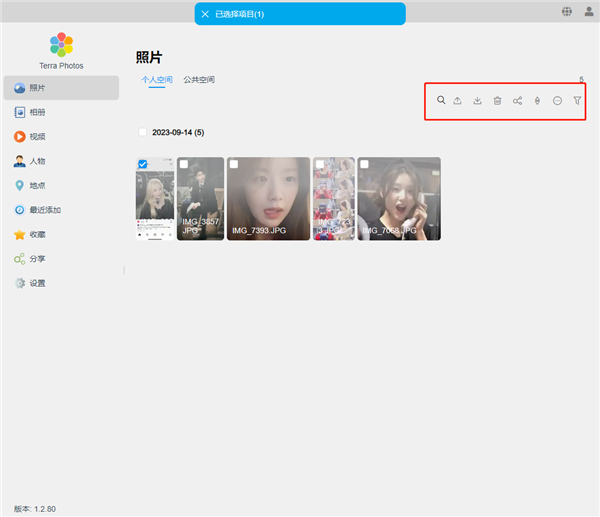The width and height of the screenshot is (600, 517).
Task: Click the trash delete icon
Action: pyautogui.click(x=497, y=101)
